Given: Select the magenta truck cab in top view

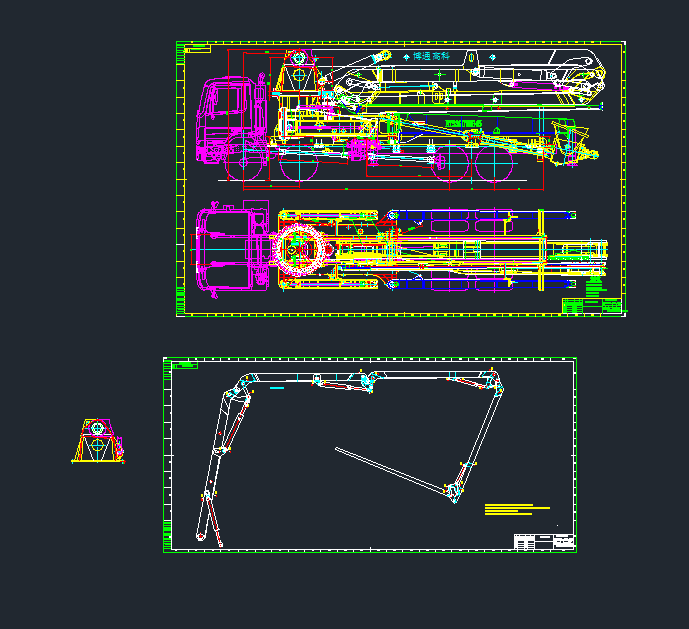Looking at the screenshot, I should click(x=225, y=248).
